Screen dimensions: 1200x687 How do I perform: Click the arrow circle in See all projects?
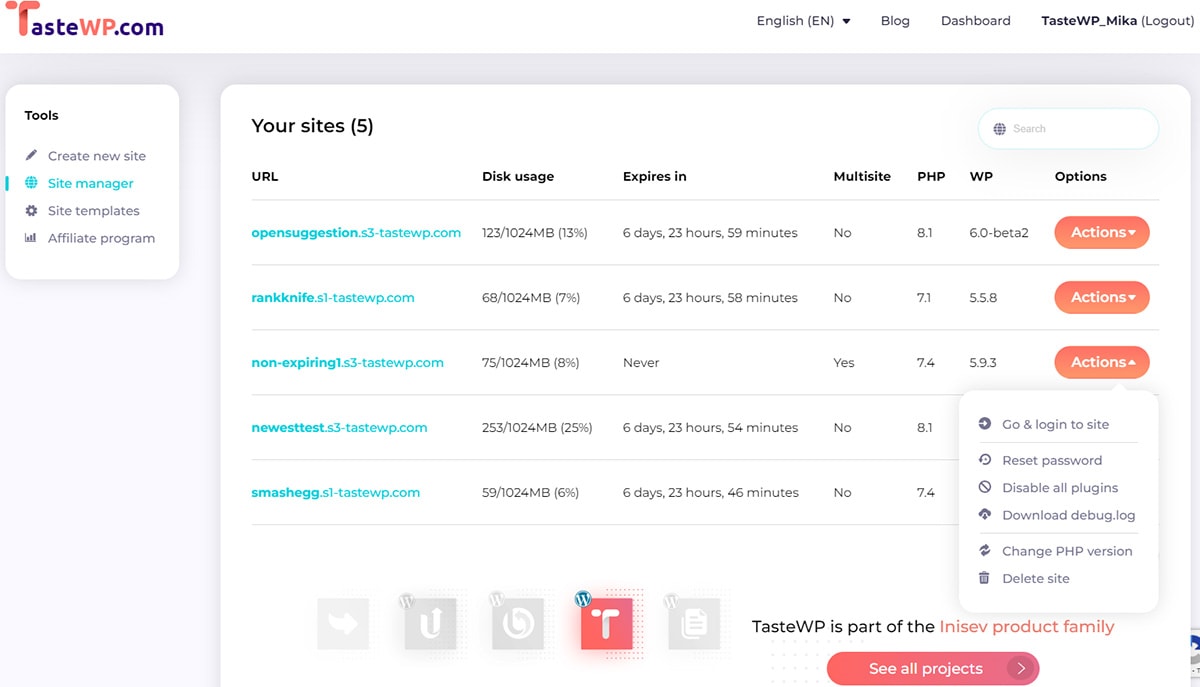click(1020, 669)
